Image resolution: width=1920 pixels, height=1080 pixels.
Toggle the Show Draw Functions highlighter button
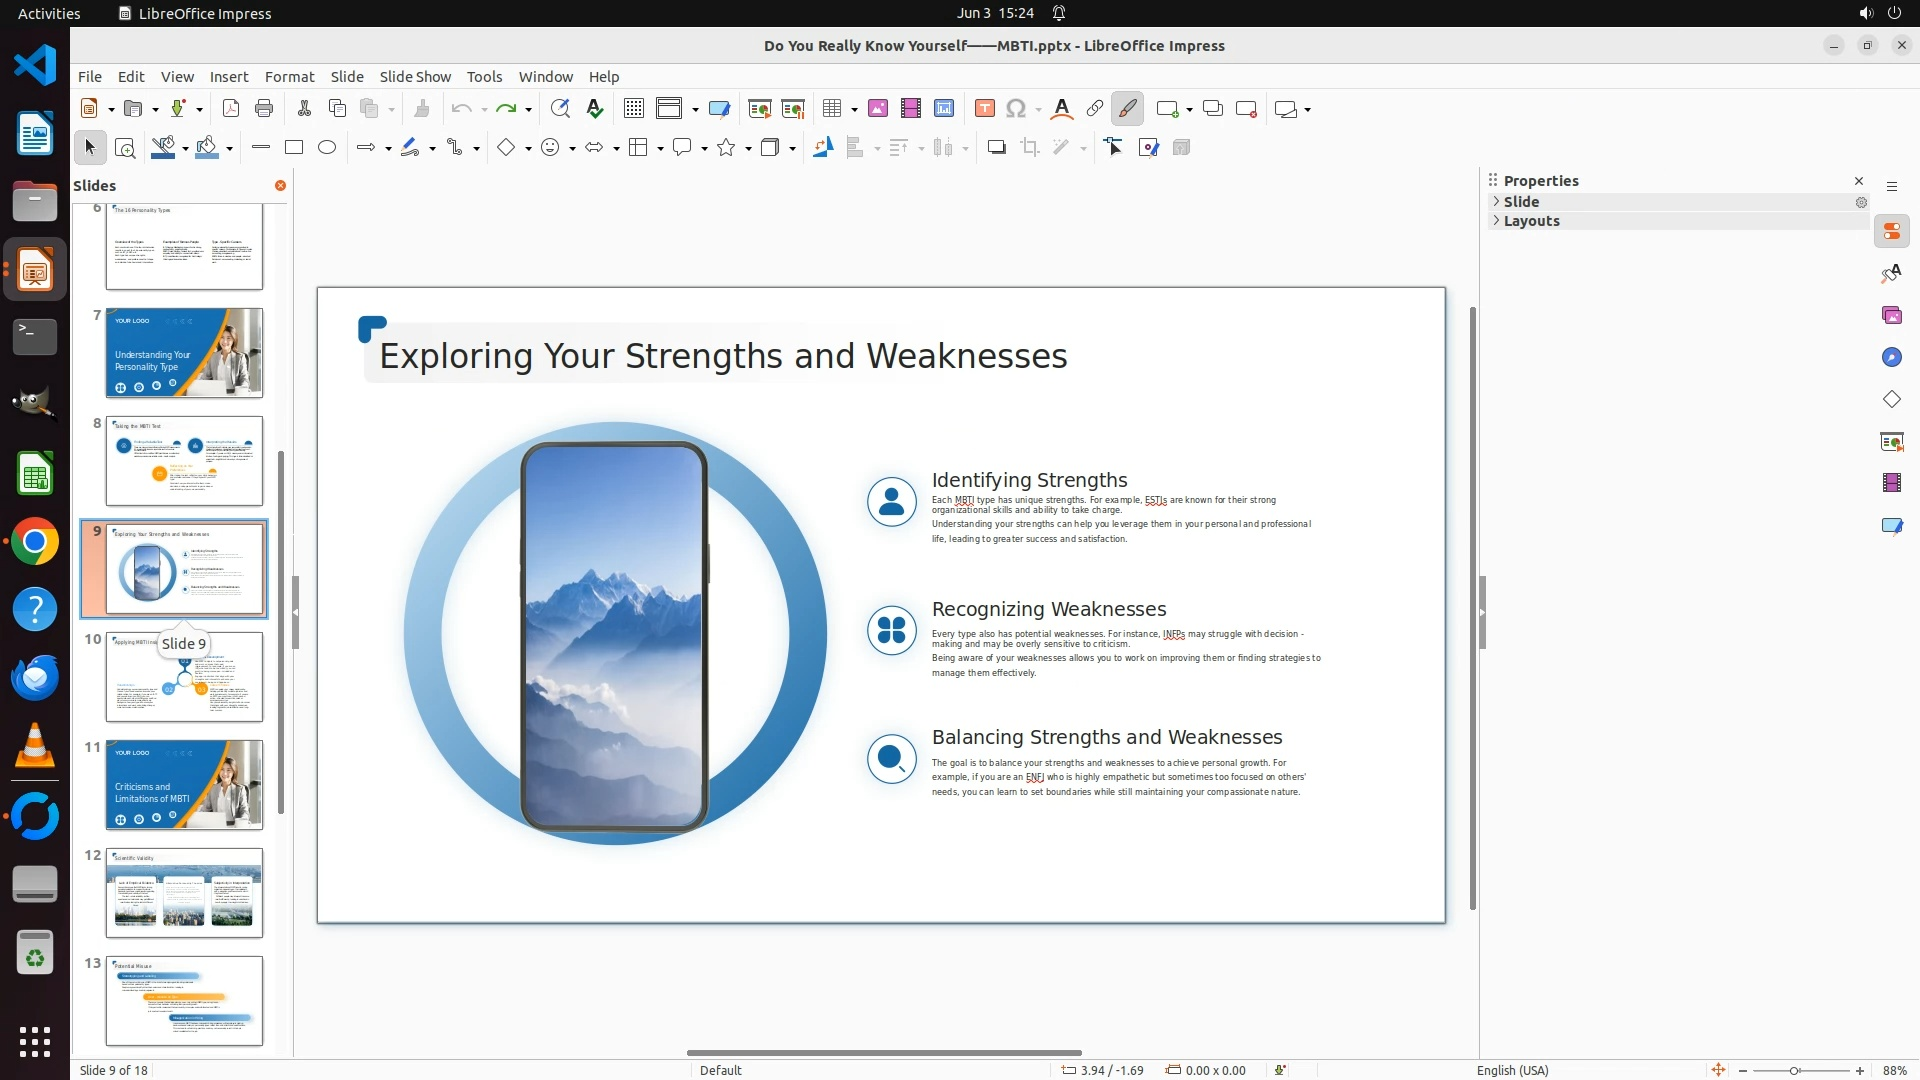[1127, 109]
